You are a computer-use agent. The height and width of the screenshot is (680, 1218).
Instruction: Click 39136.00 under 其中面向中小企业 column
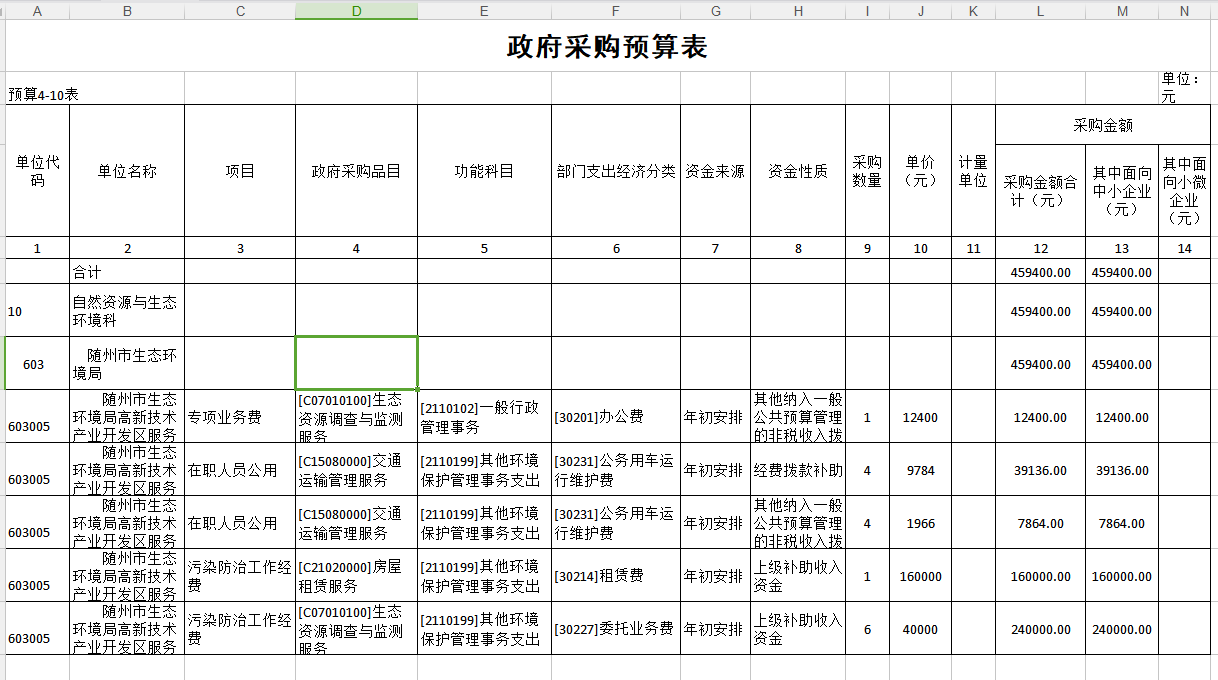pyautogui.click(x=1122, y=470)
